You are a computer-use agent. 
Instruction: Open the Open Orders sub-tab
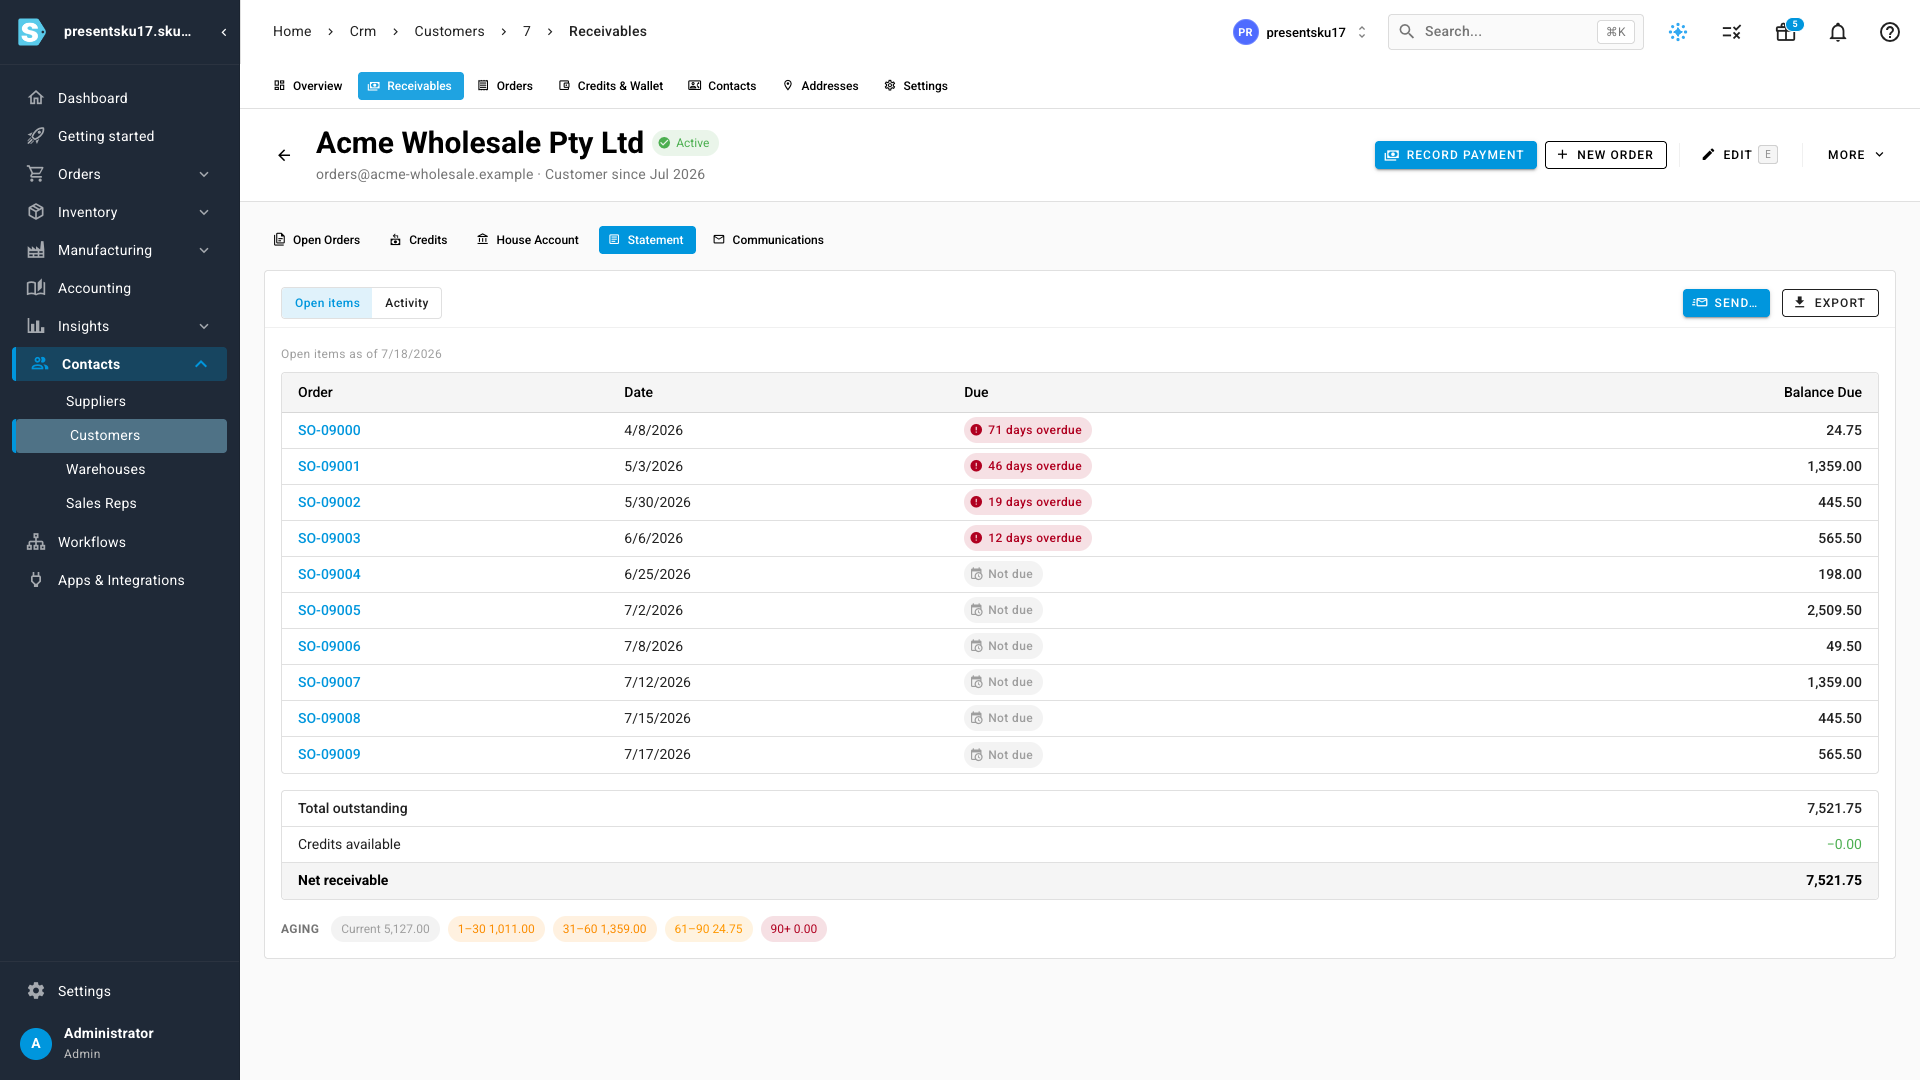pos(317,240)
